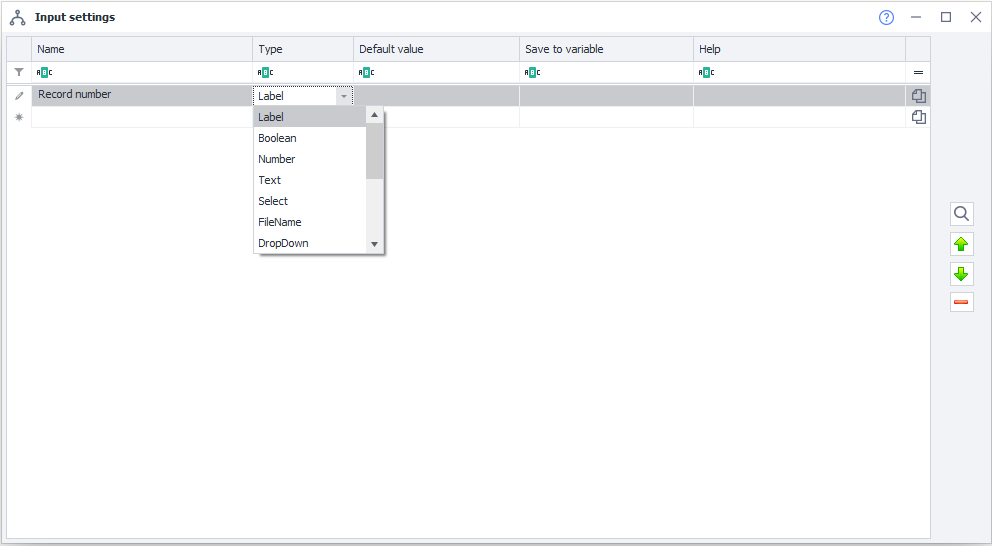Image resolution: width=992 pixels, height=546 pixels.
Task: Open the Default value filter condition selector
Action: (x=366, y=72)
